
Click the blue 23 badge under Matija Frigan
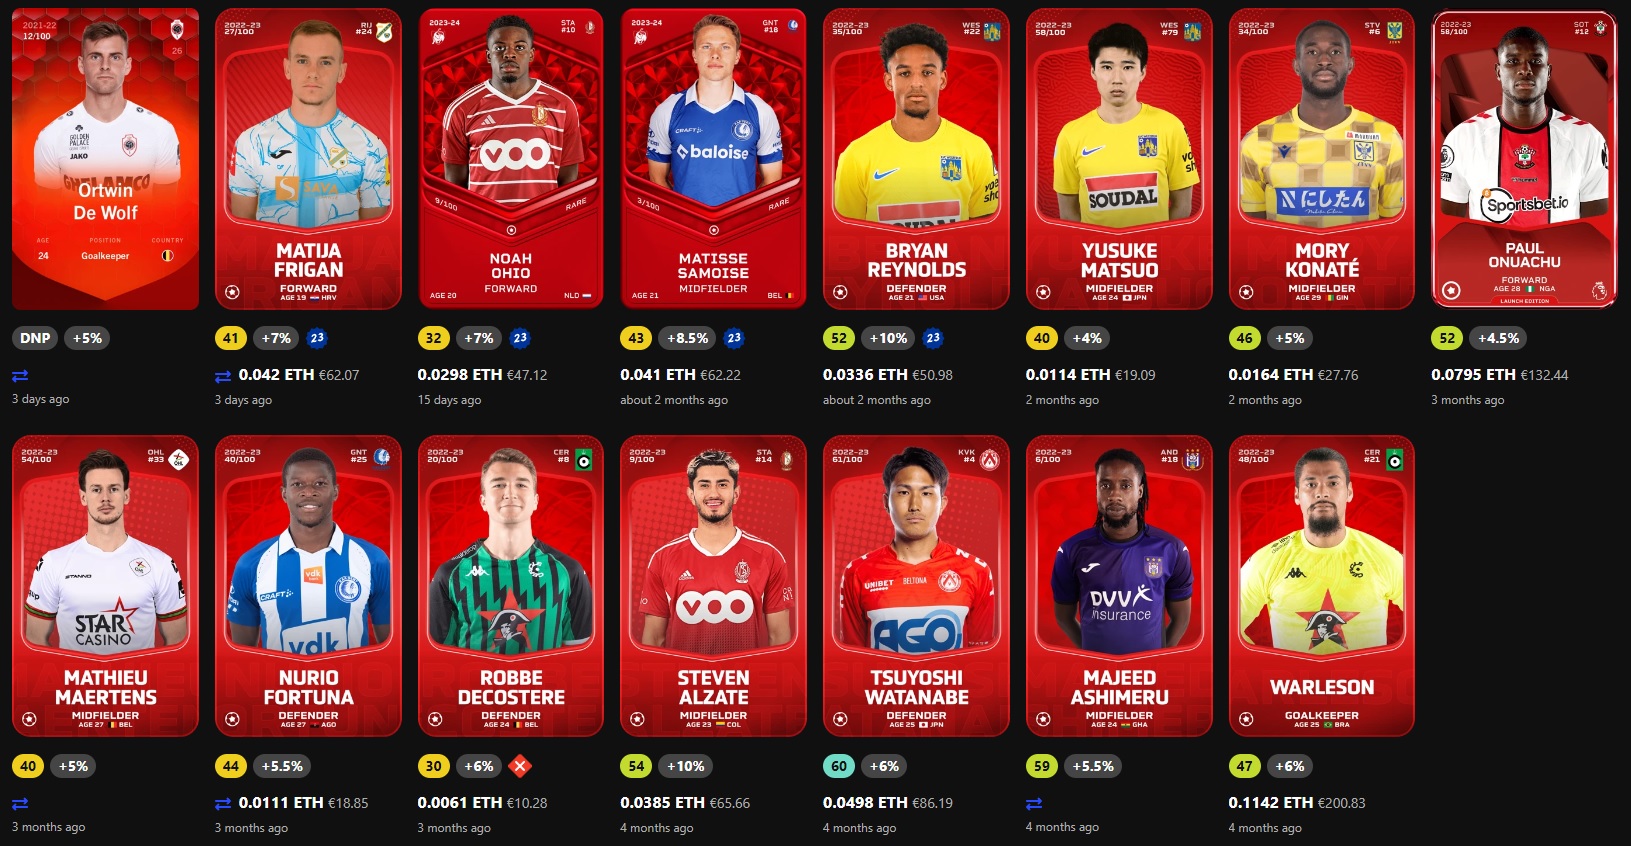(x=317, y=338)
